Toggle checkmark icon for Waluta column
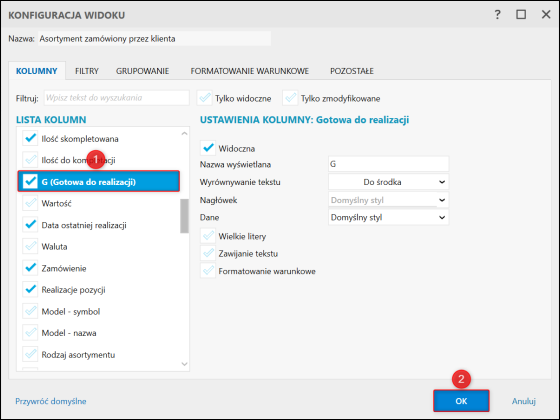The height and width of the screenshot is (420, 560). click(30, 246)
